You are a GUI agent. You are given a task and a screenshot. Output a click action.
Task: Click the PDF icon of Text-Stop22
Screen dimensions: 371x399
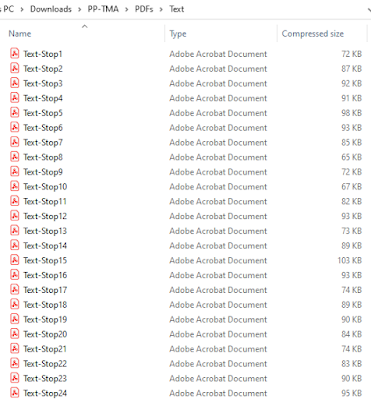tap(14, 363)
